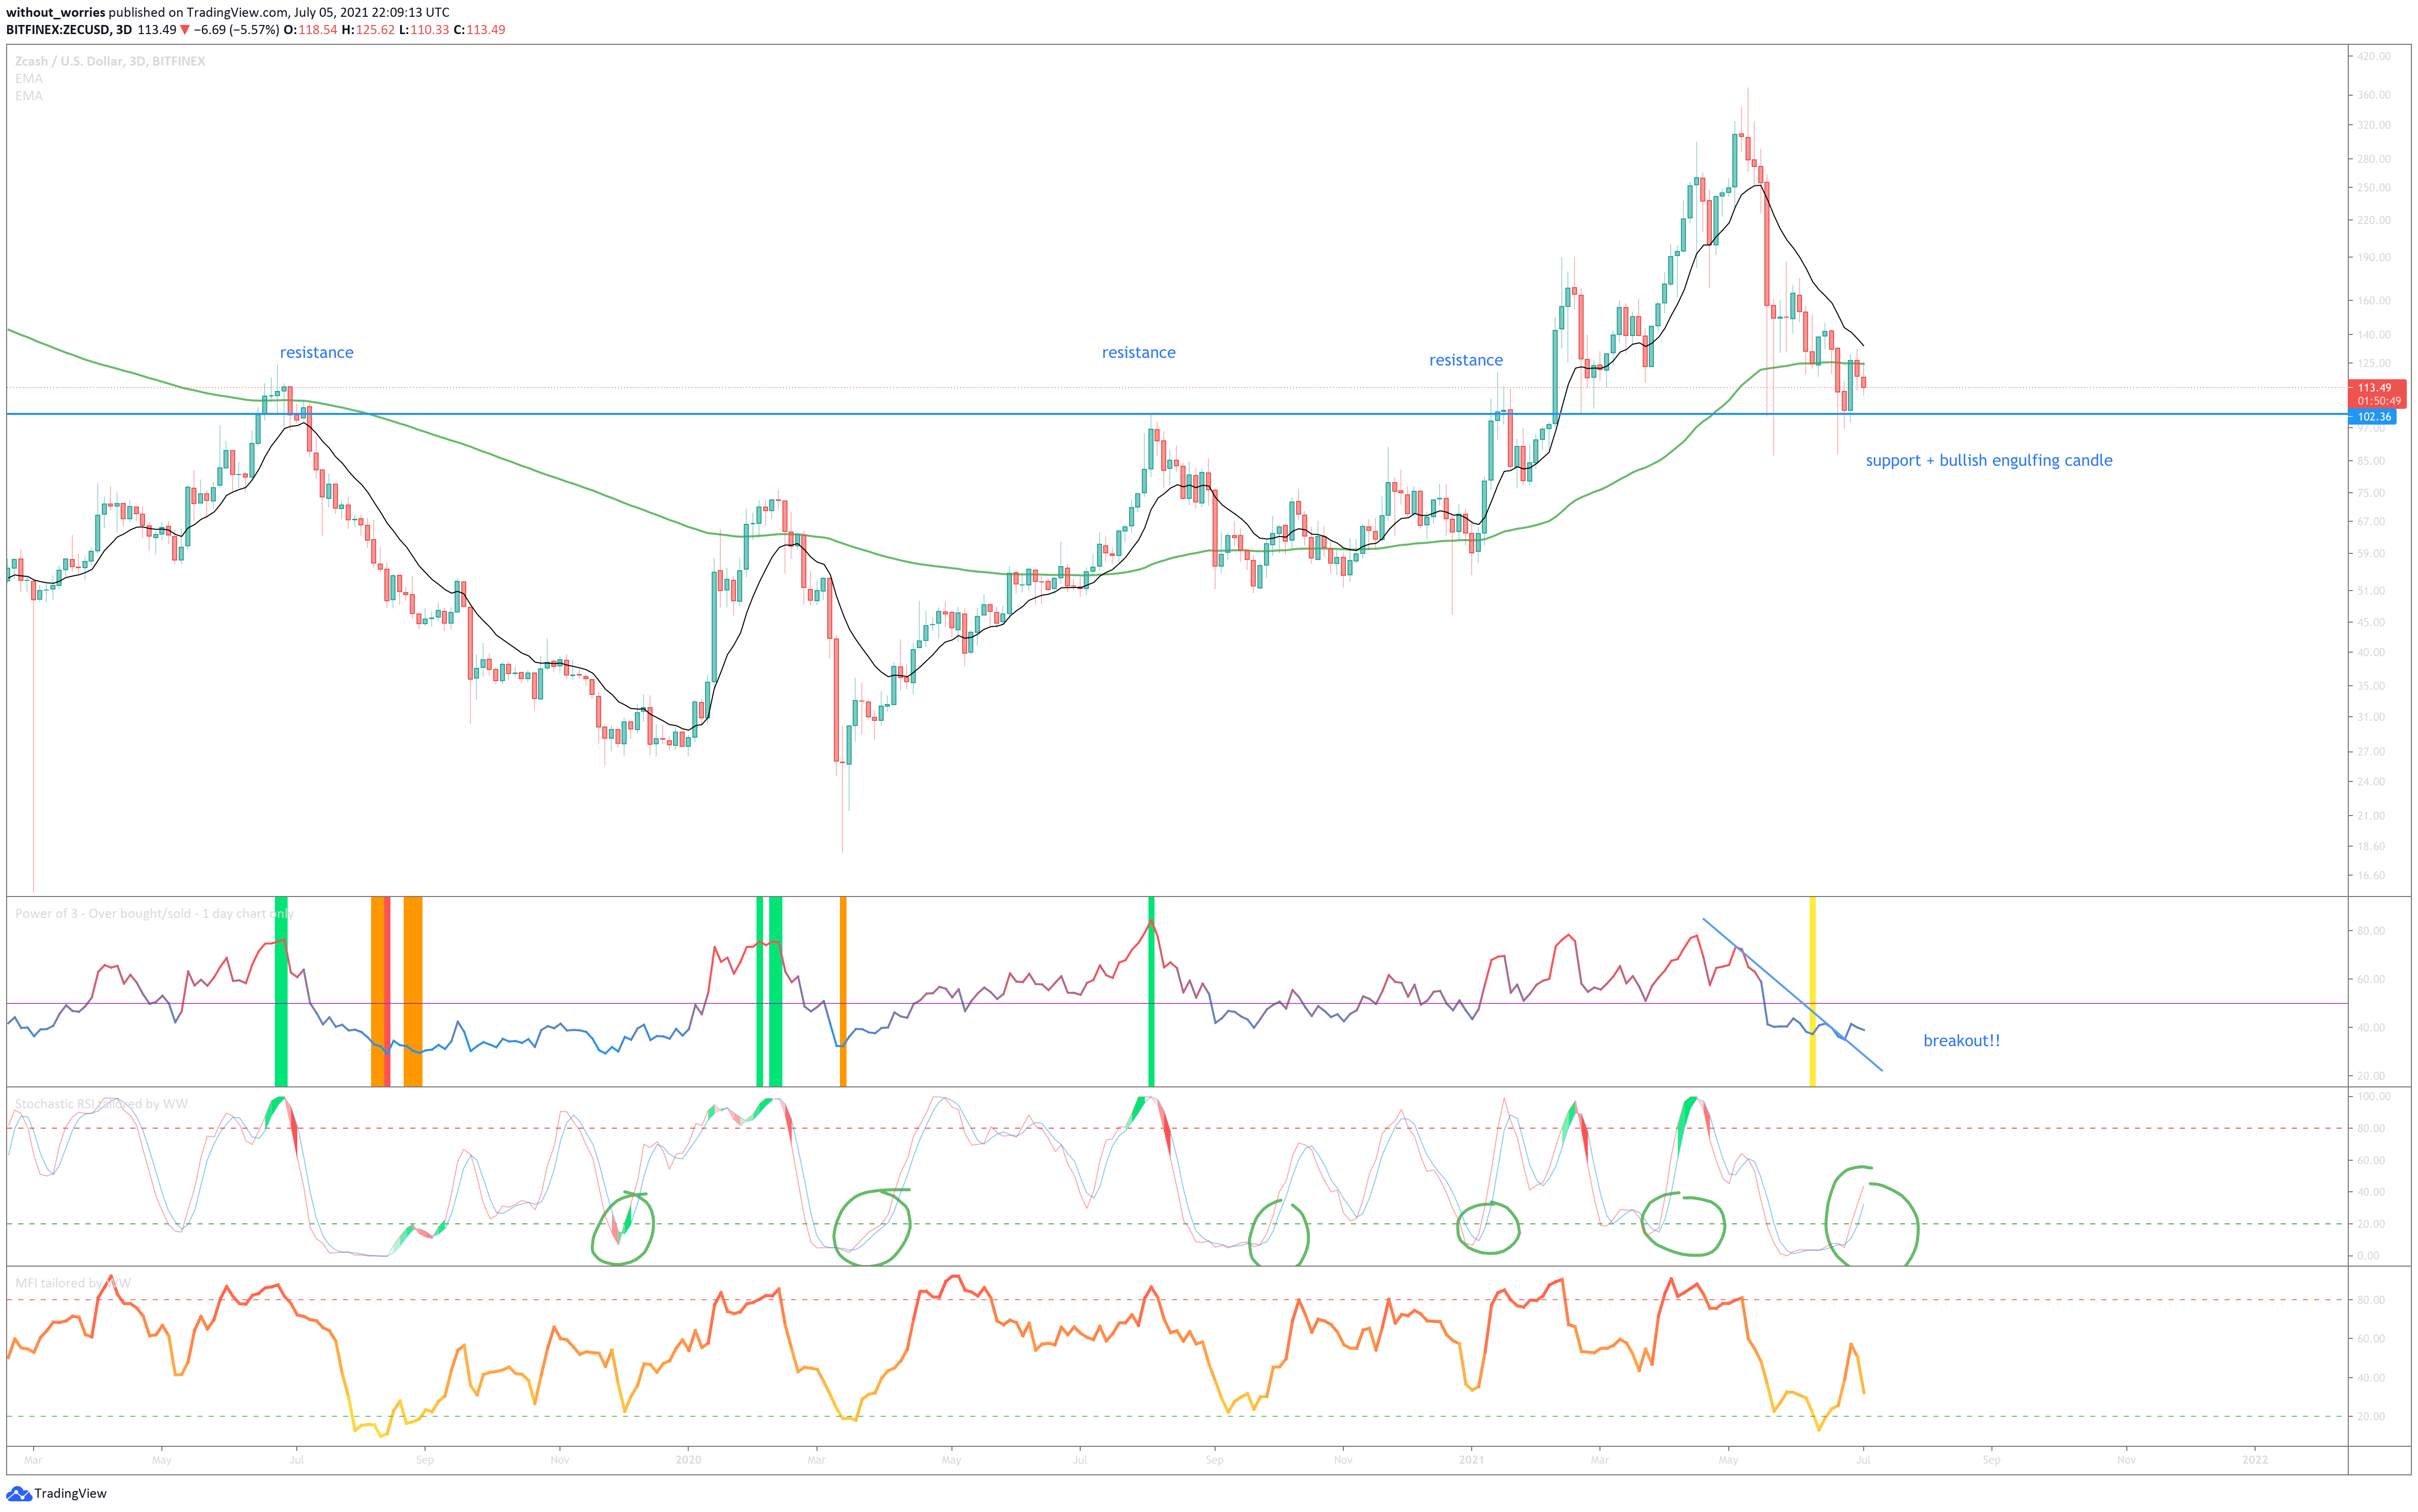Click the 140.00 price axis value

point(2374,335)
